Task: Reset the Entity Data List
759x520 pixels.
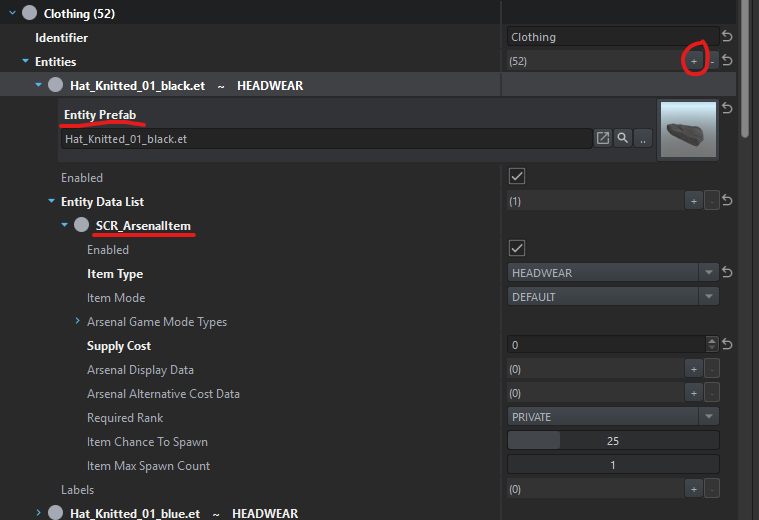Action: (727, 200)
